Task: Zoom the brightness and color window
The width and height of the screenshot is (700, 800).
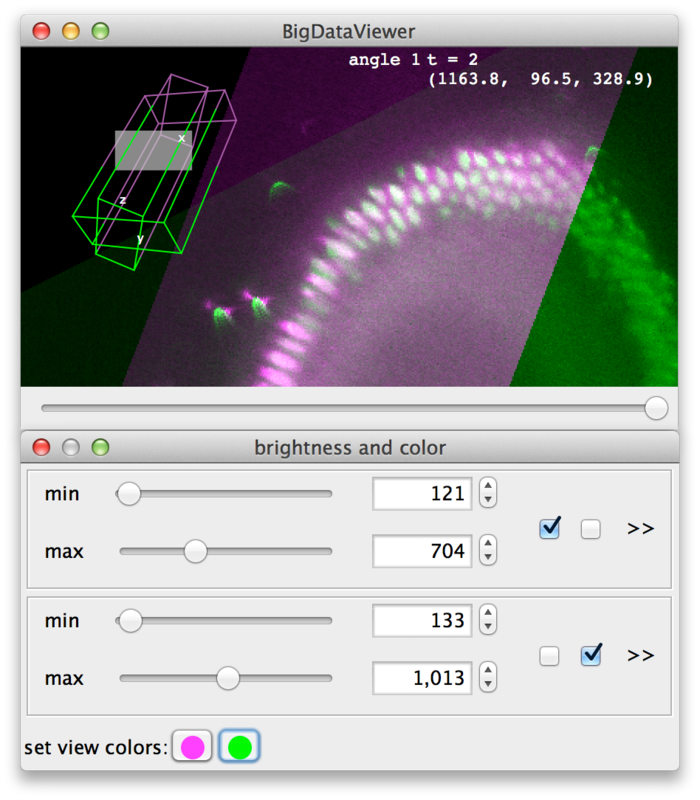Action: (x=101, y=447)
